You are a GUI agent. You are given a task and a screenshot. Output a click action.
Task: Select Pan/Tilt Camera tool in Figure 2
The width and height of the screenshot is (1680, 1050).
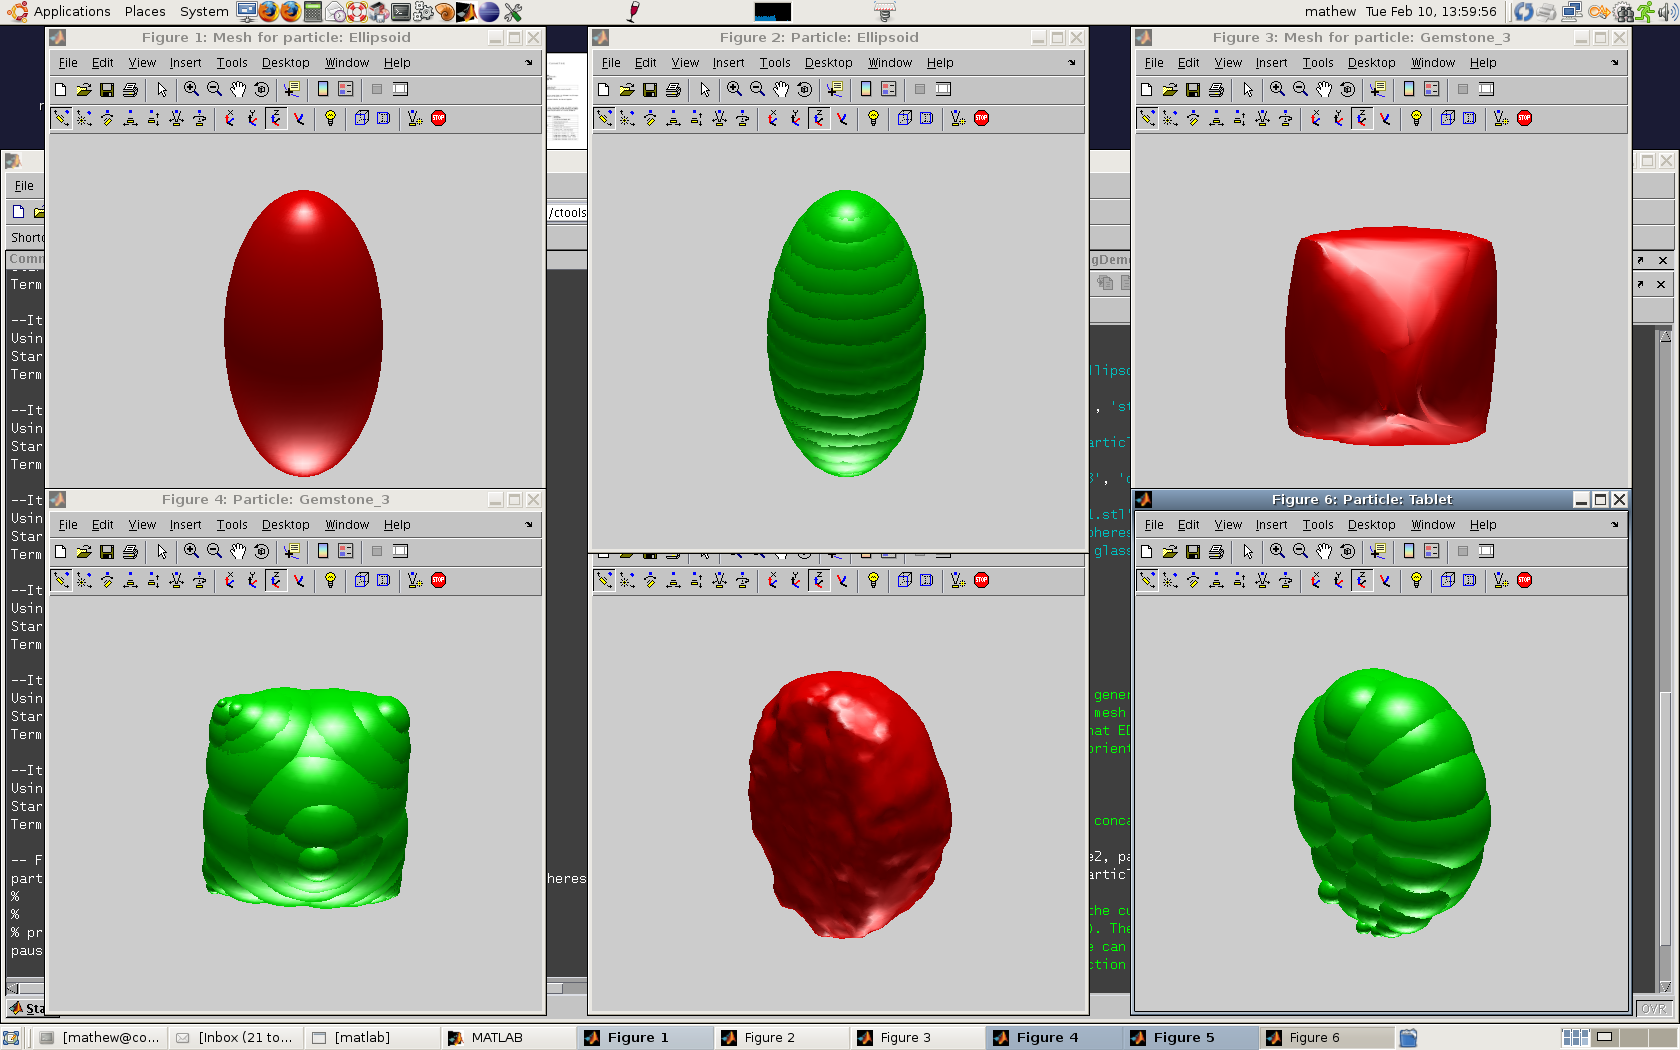pyautogui.click(x=650, y=118)
